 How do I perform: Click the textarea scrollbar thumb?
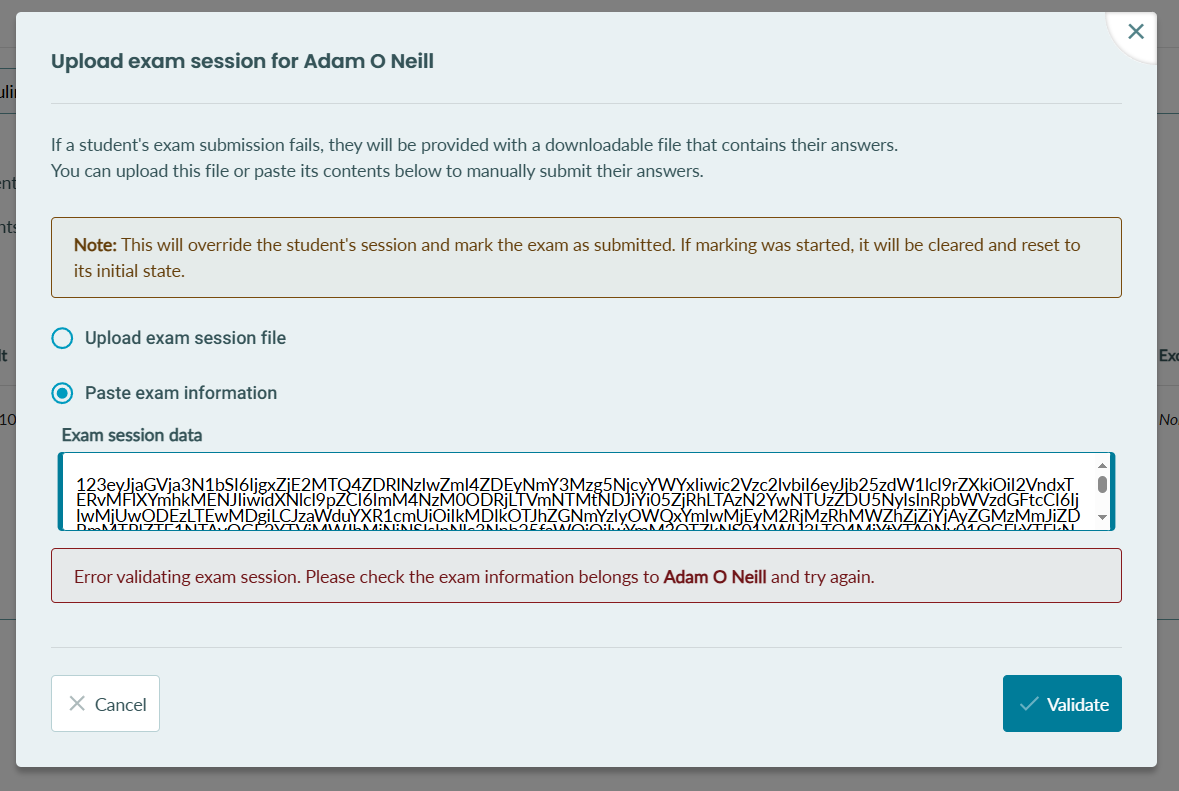click(1102, 484)
